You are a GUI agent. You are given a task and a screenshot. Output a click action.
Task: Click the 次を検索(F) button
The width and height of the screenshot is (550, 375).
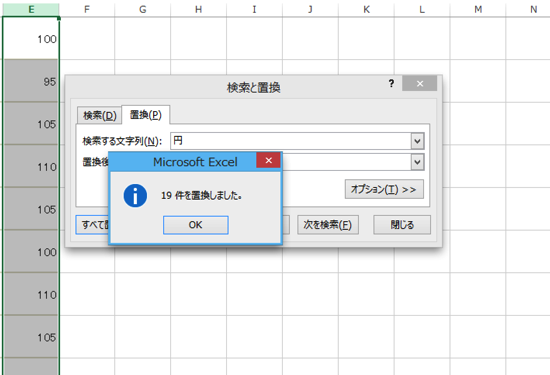(328, 225)
